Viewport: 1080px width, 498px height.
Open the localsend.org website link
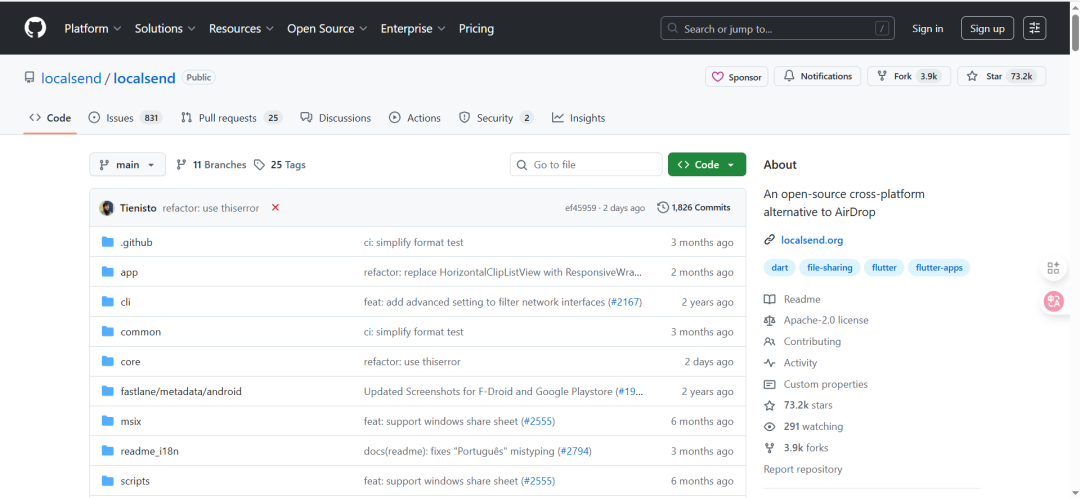(x=811, y=240)
